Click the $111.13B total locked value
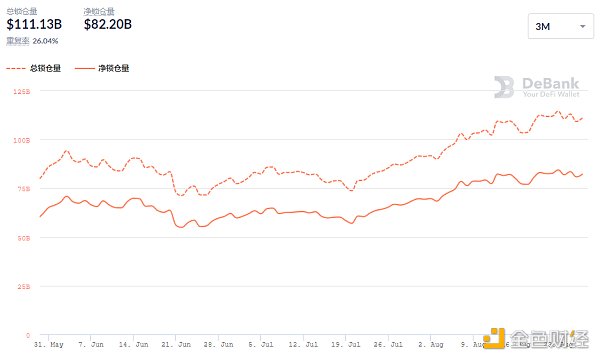 34,24
